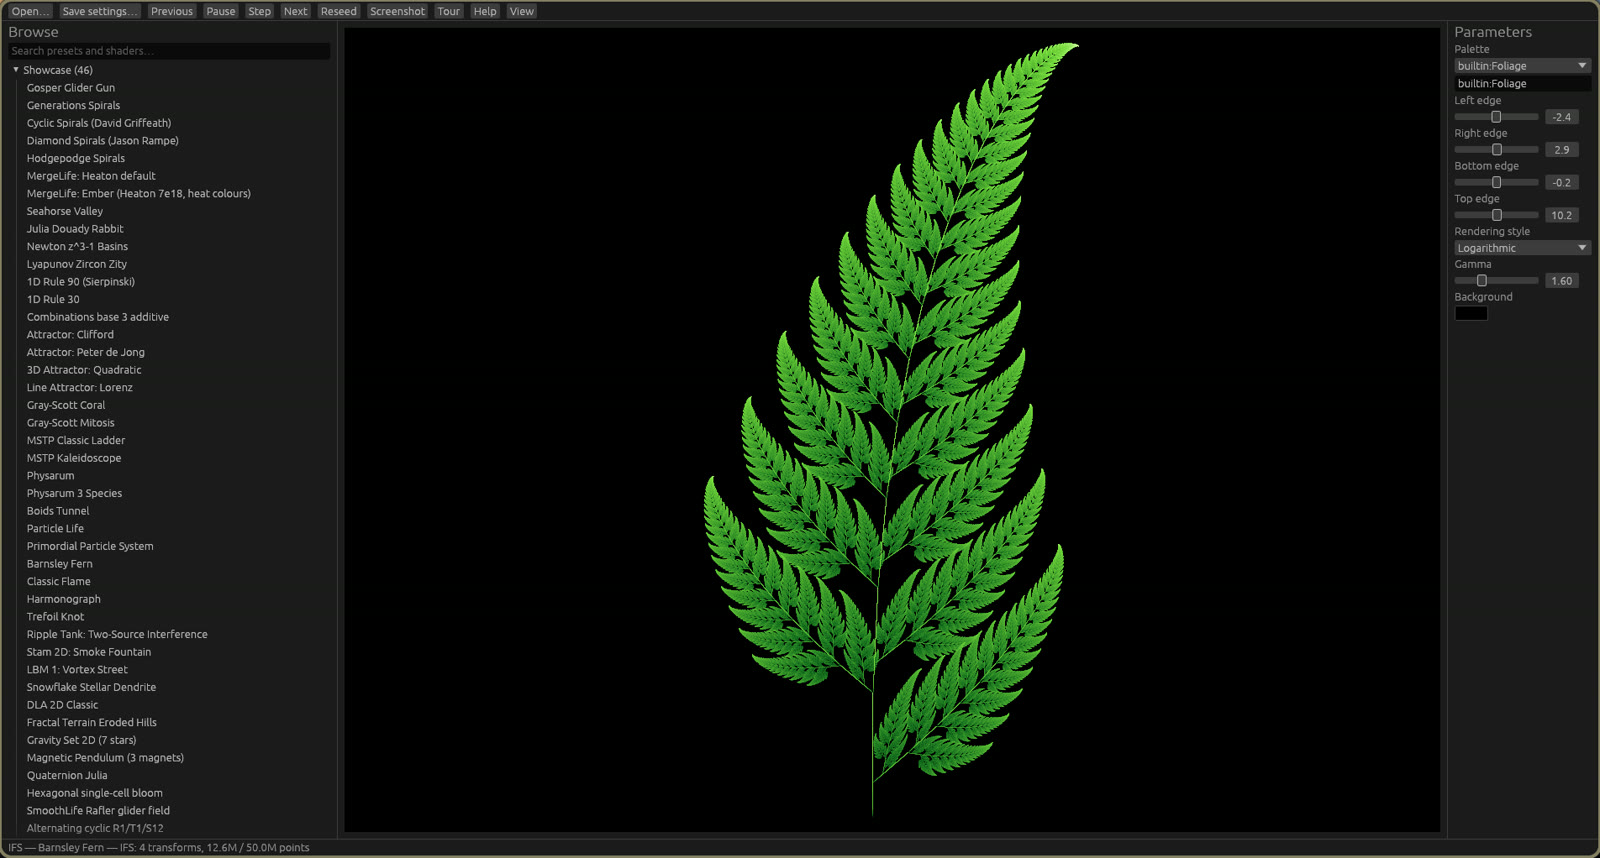1600x858 pixels.
Task: Open the Background color swatch
Action: pos(1471,314)
